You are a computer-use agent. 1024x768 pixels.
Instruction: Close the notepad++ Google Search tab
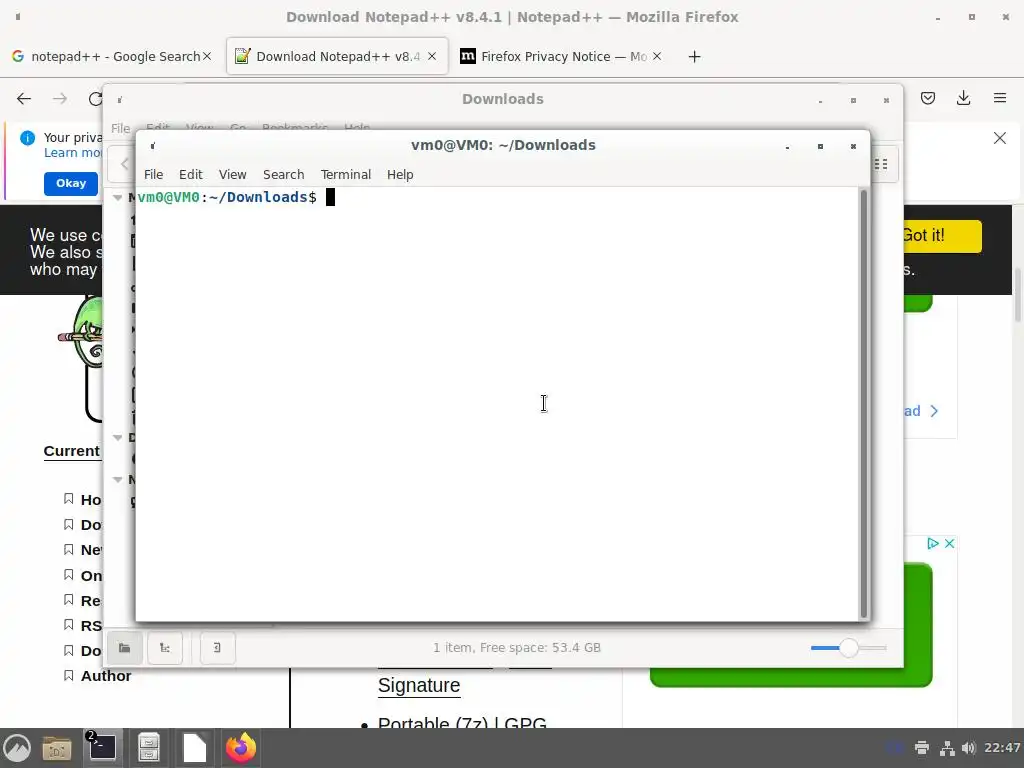point(207,56)
